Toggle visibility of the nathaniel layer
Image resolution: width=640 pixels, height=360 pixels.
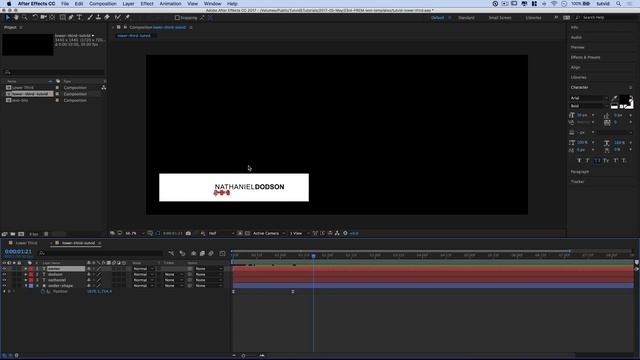click(x=4, y=280)
